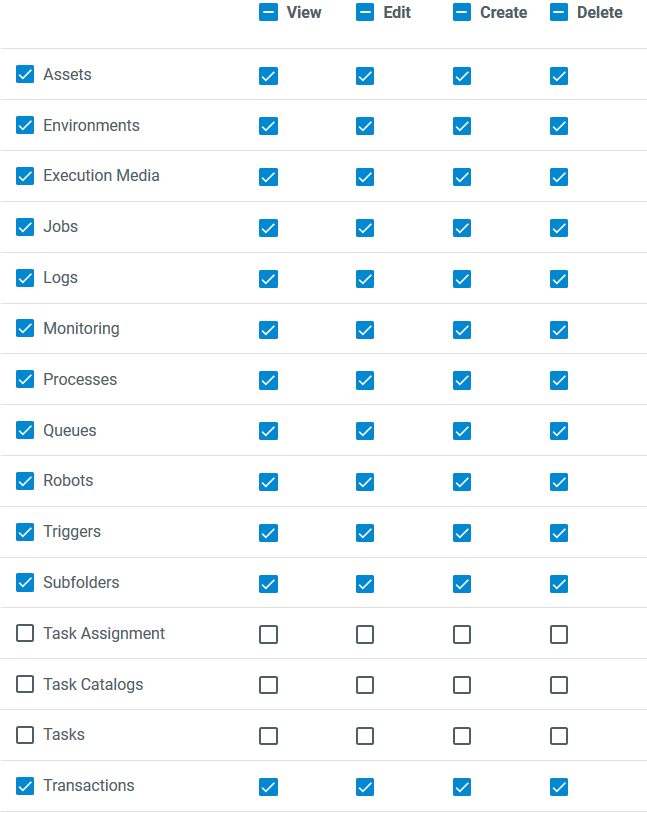This screenshot has height=813, width=647.
Task: Toggle the Delete column header checkbox
Action: [559, 13]
